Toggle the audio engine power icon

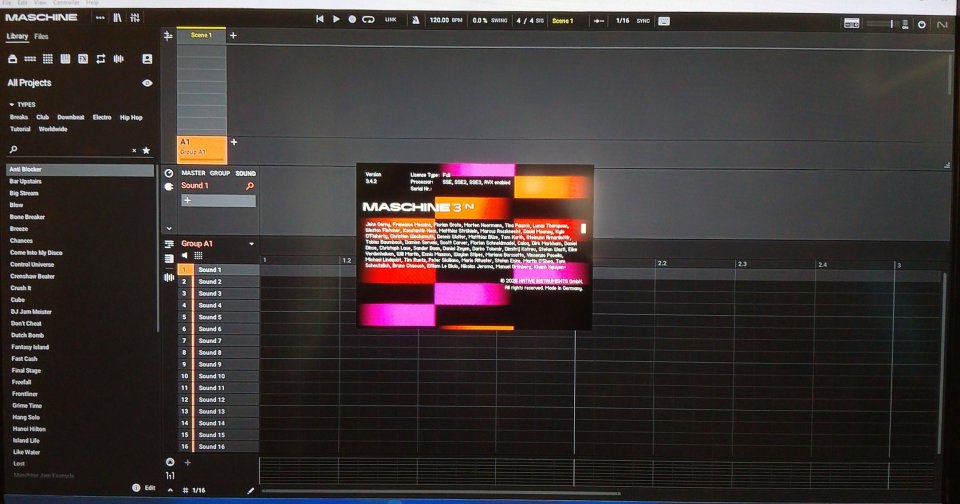click(x=921, y=24)
